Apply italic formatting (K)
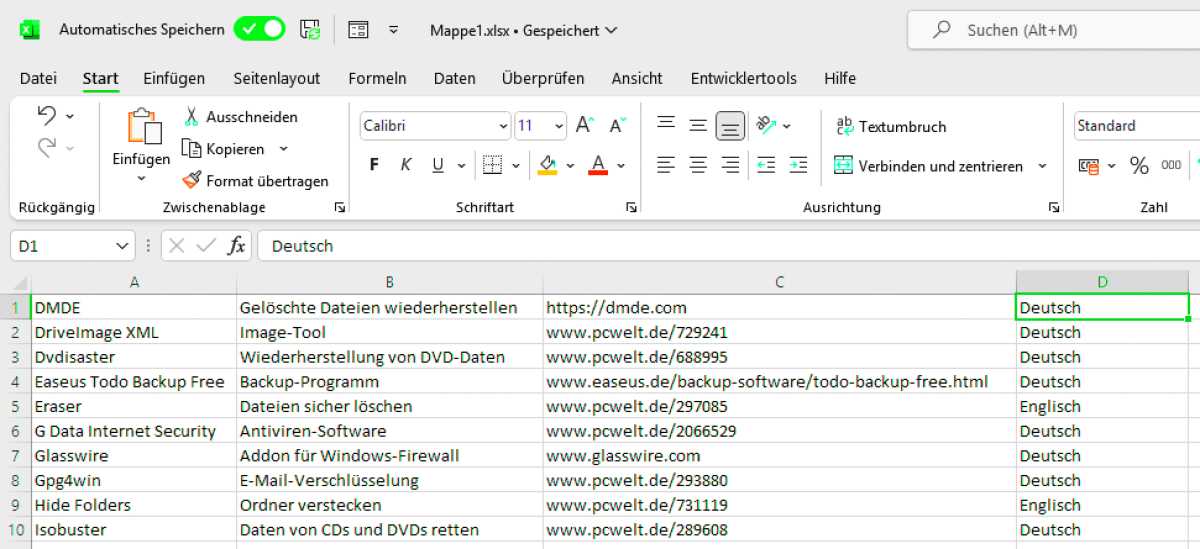The width and height of the screenshot is (1200, 549). (x=406, y=165)
